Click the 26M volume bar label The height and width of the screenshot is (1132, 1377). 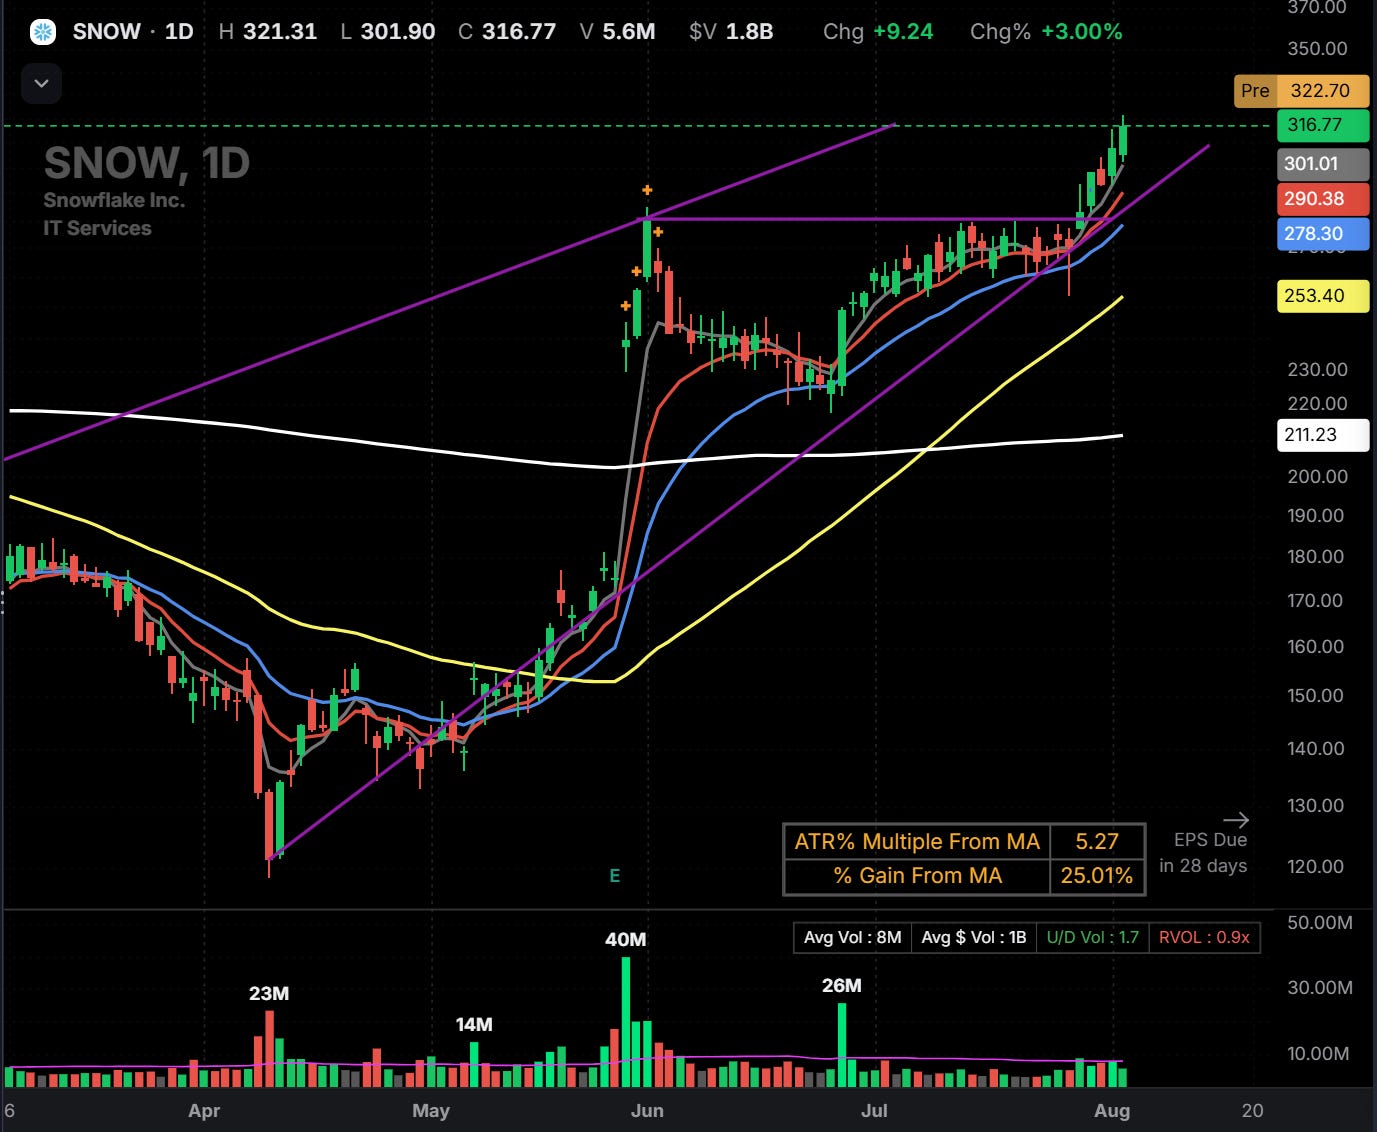(842, 986)
